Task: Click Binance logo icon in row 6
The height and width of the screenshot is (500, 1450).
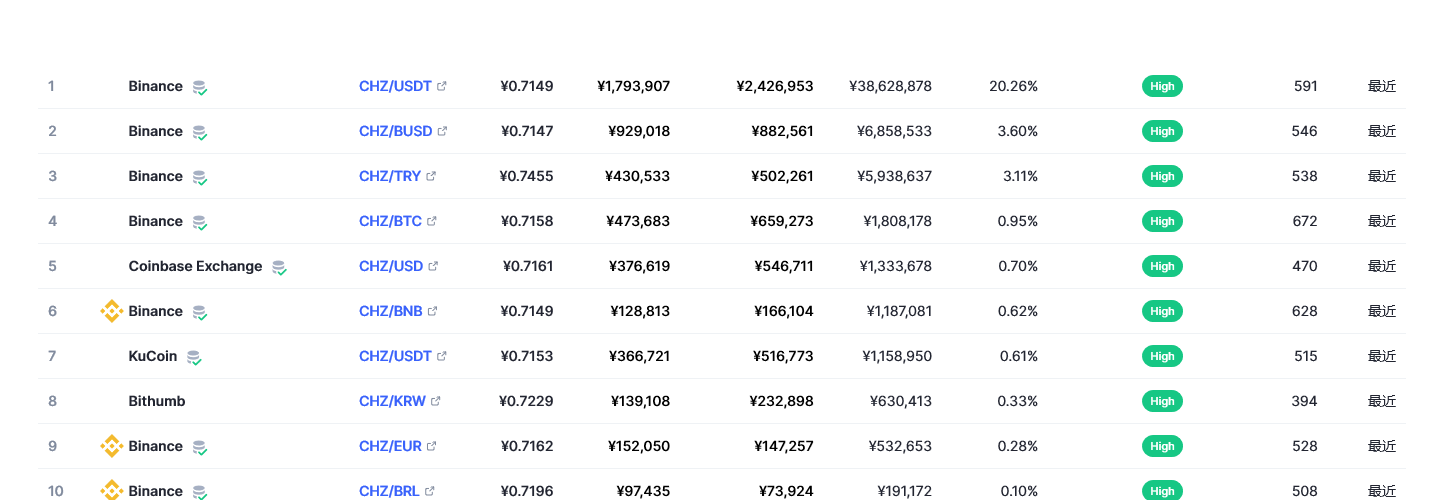Action: (112, 311)
